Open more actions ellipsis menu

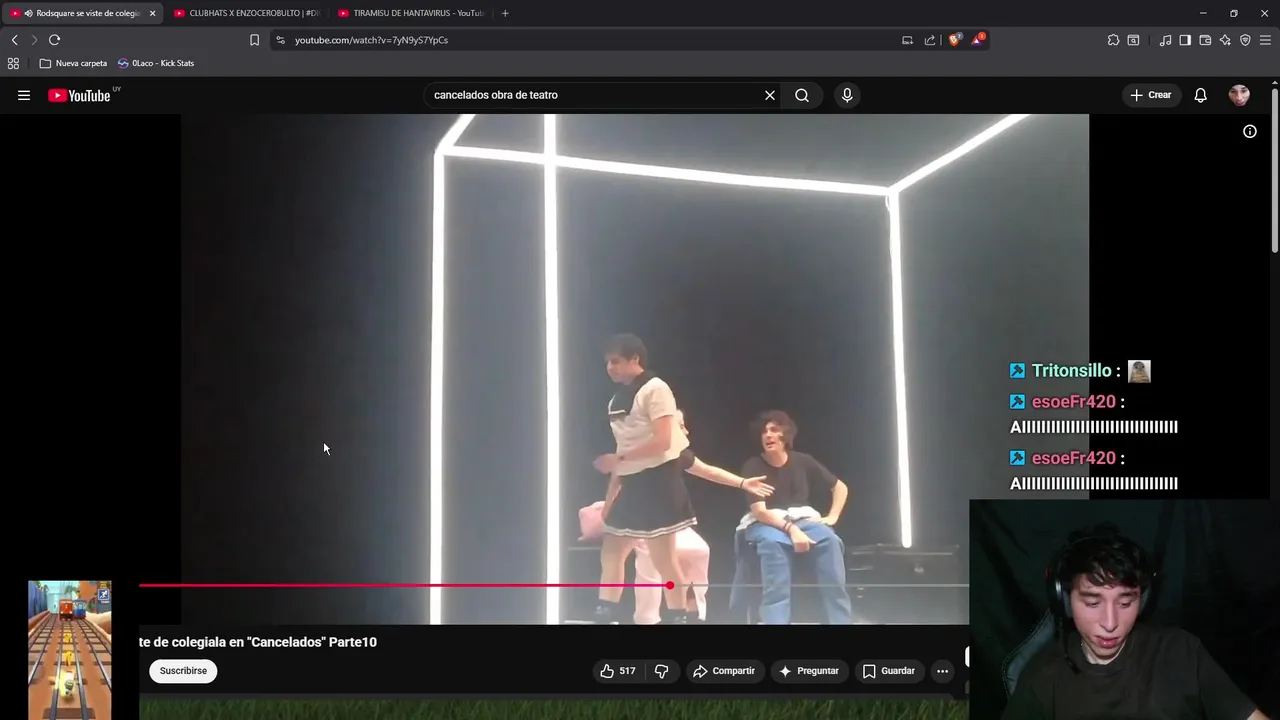tap(942, 671)
